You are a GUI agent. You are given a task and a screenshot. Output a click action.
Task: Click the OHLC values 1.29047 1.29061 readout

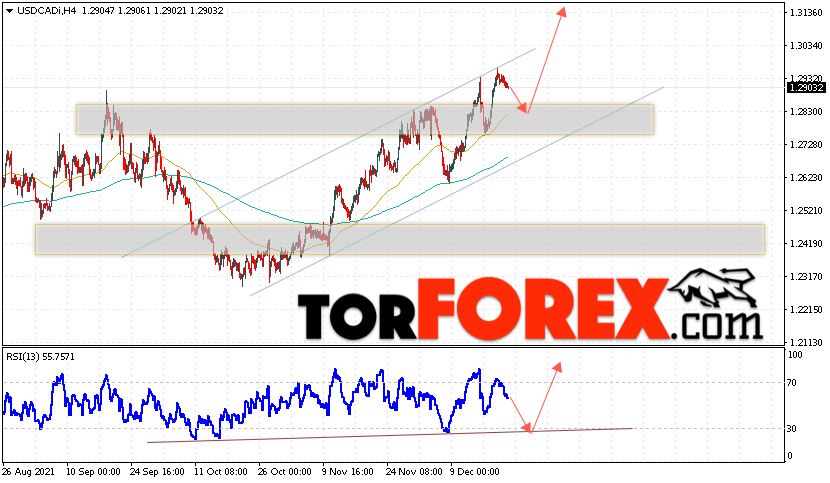coord(116,11)
